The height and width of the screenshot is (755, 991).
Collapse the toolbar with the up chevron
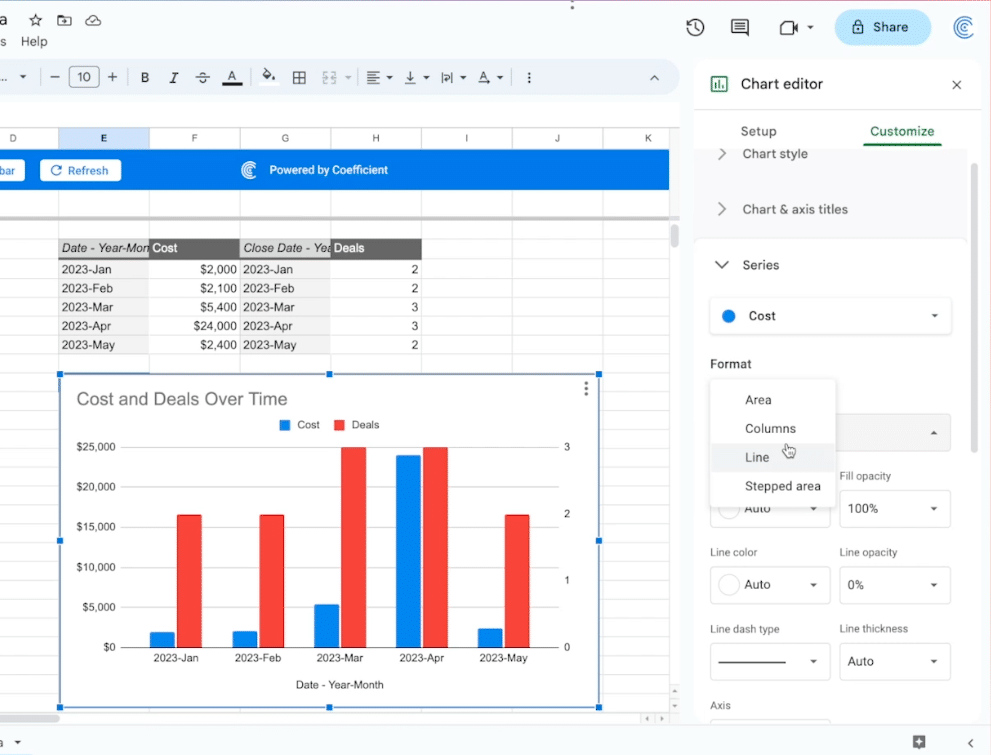coord(654,78)
